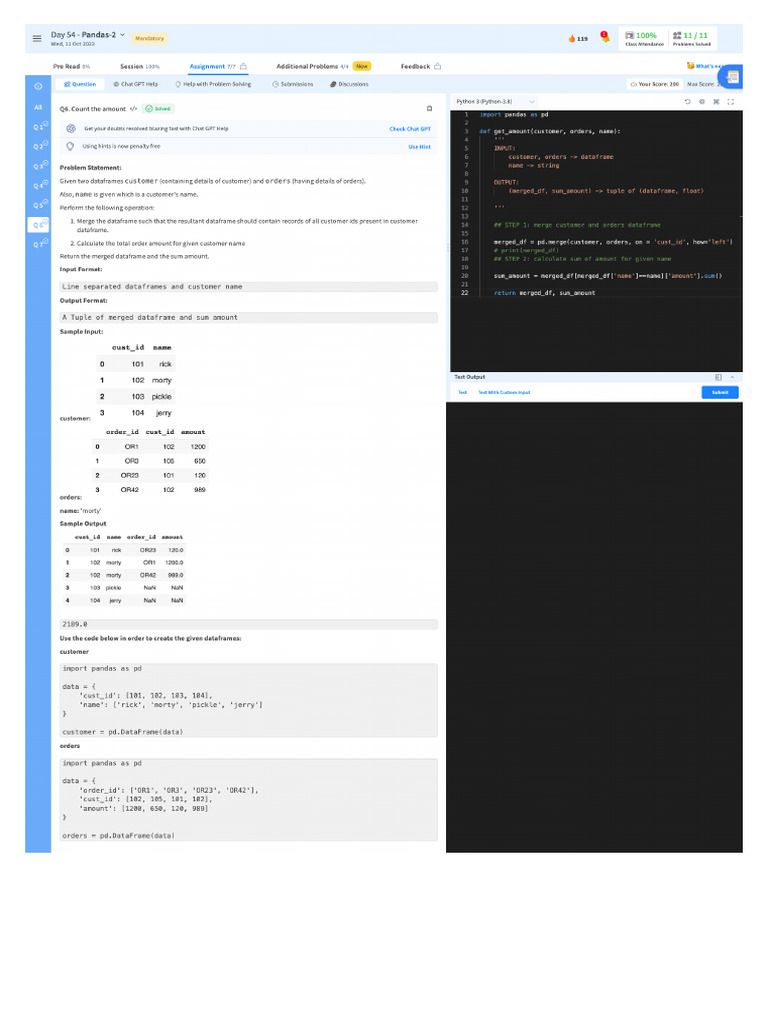Reset the code editor
Screen dimensions: 768x1024
click(x=687, y=101)
